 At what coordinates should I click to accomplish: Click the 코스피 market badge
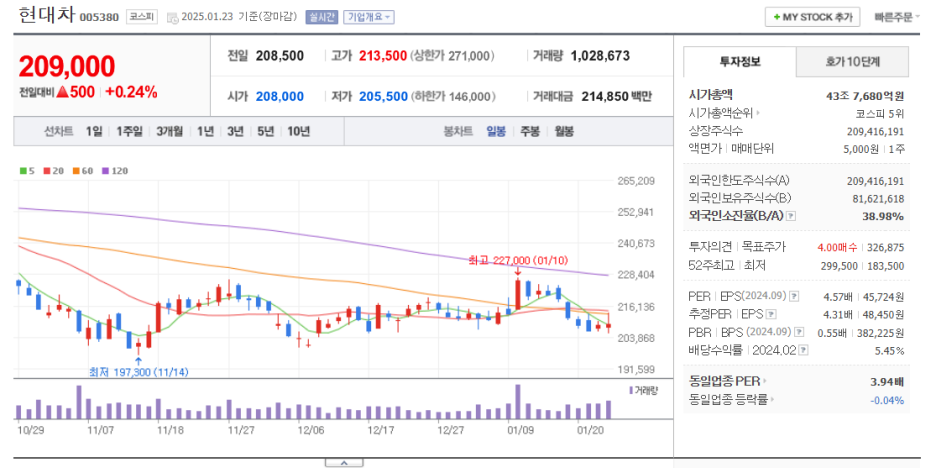(141, 17)
